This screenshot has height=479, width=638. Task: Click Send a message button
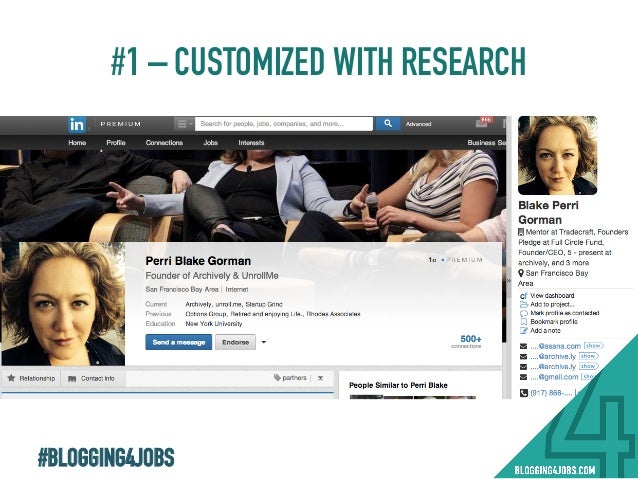(179, 342)
